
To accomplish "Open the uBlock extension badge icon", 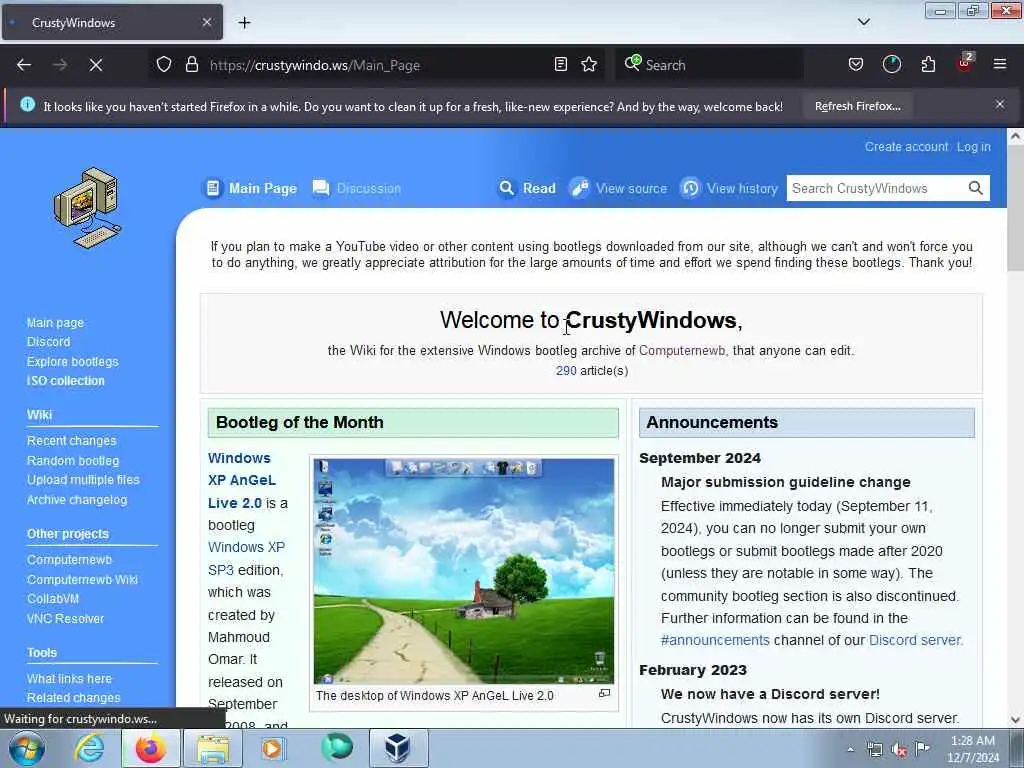I will pos(965,63).
